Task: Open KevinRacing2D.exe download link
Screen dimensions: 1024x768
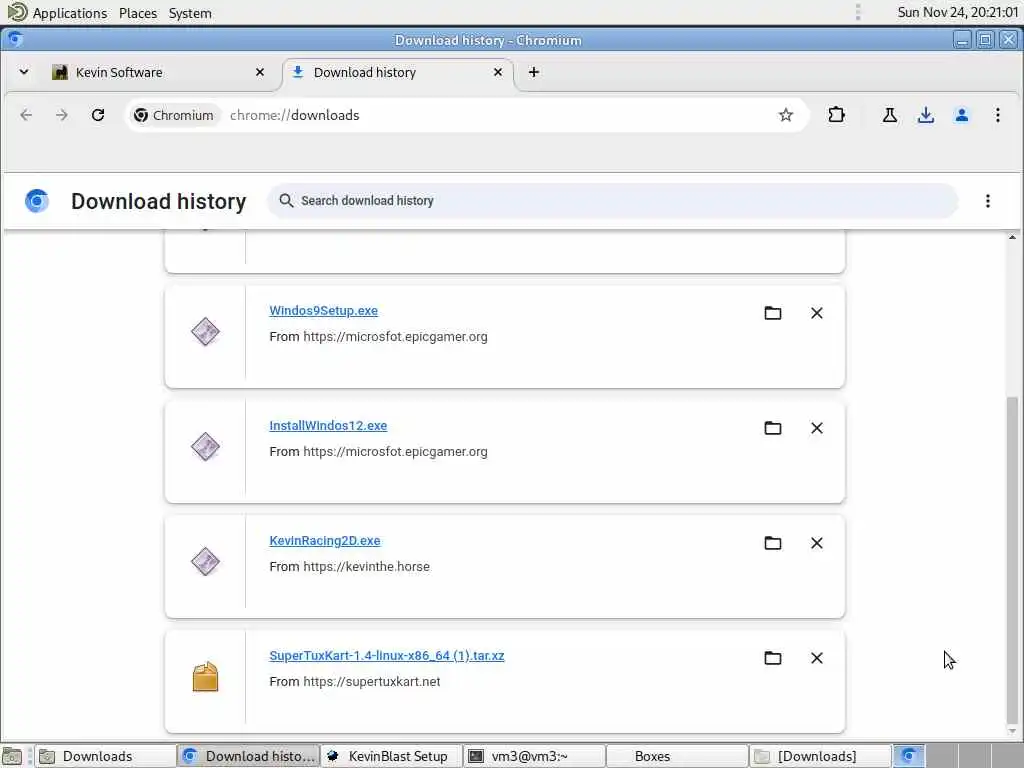Action: pos(325,541)
